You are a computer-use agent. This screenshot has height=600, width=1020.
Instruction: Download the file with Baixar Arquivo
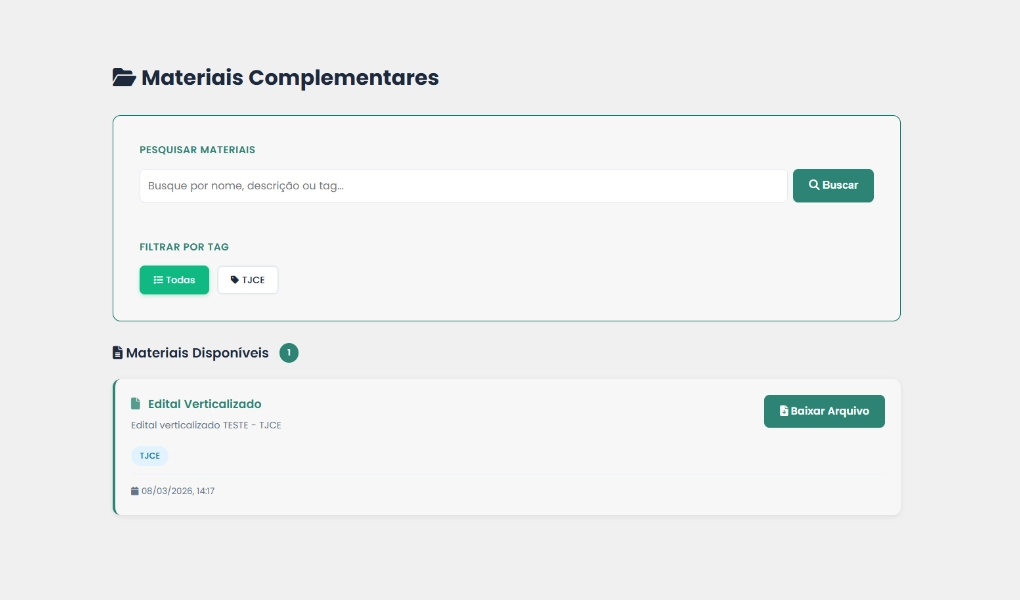tap(824, 411)
